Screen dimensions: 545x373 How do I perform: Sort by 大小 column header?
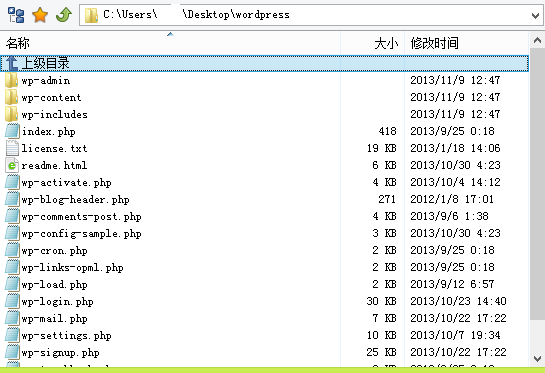tap(373, 43)
